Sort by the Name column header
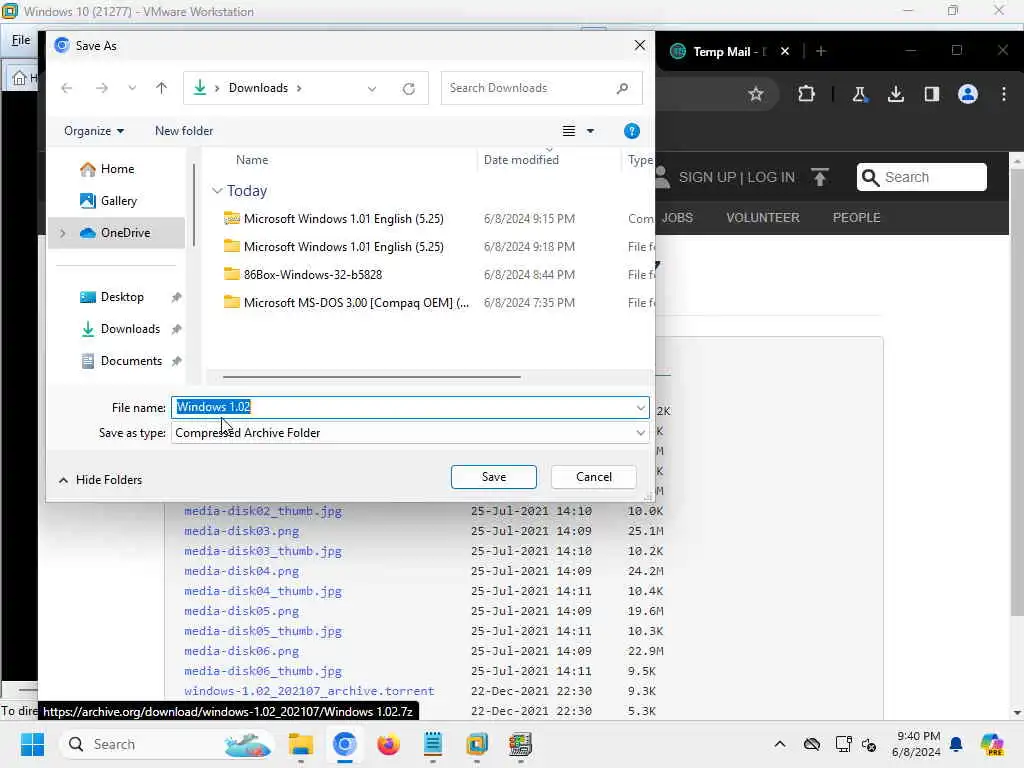 pyautogui.click(x=252, y=160)
